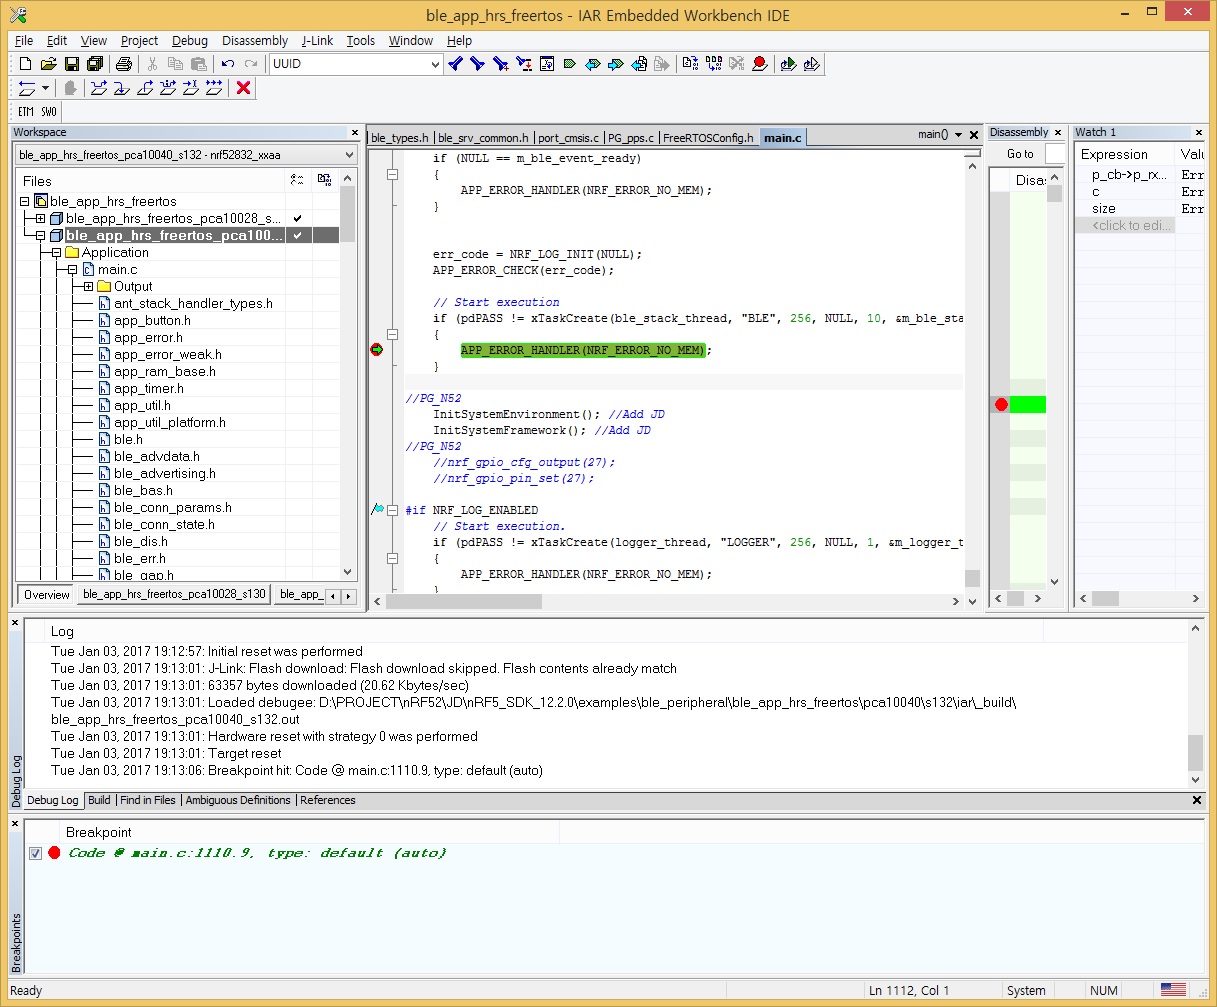This screenshot has height=1007, width=1217.
Task: Open the Disassembly menu
Action: (x=255, y=41)
